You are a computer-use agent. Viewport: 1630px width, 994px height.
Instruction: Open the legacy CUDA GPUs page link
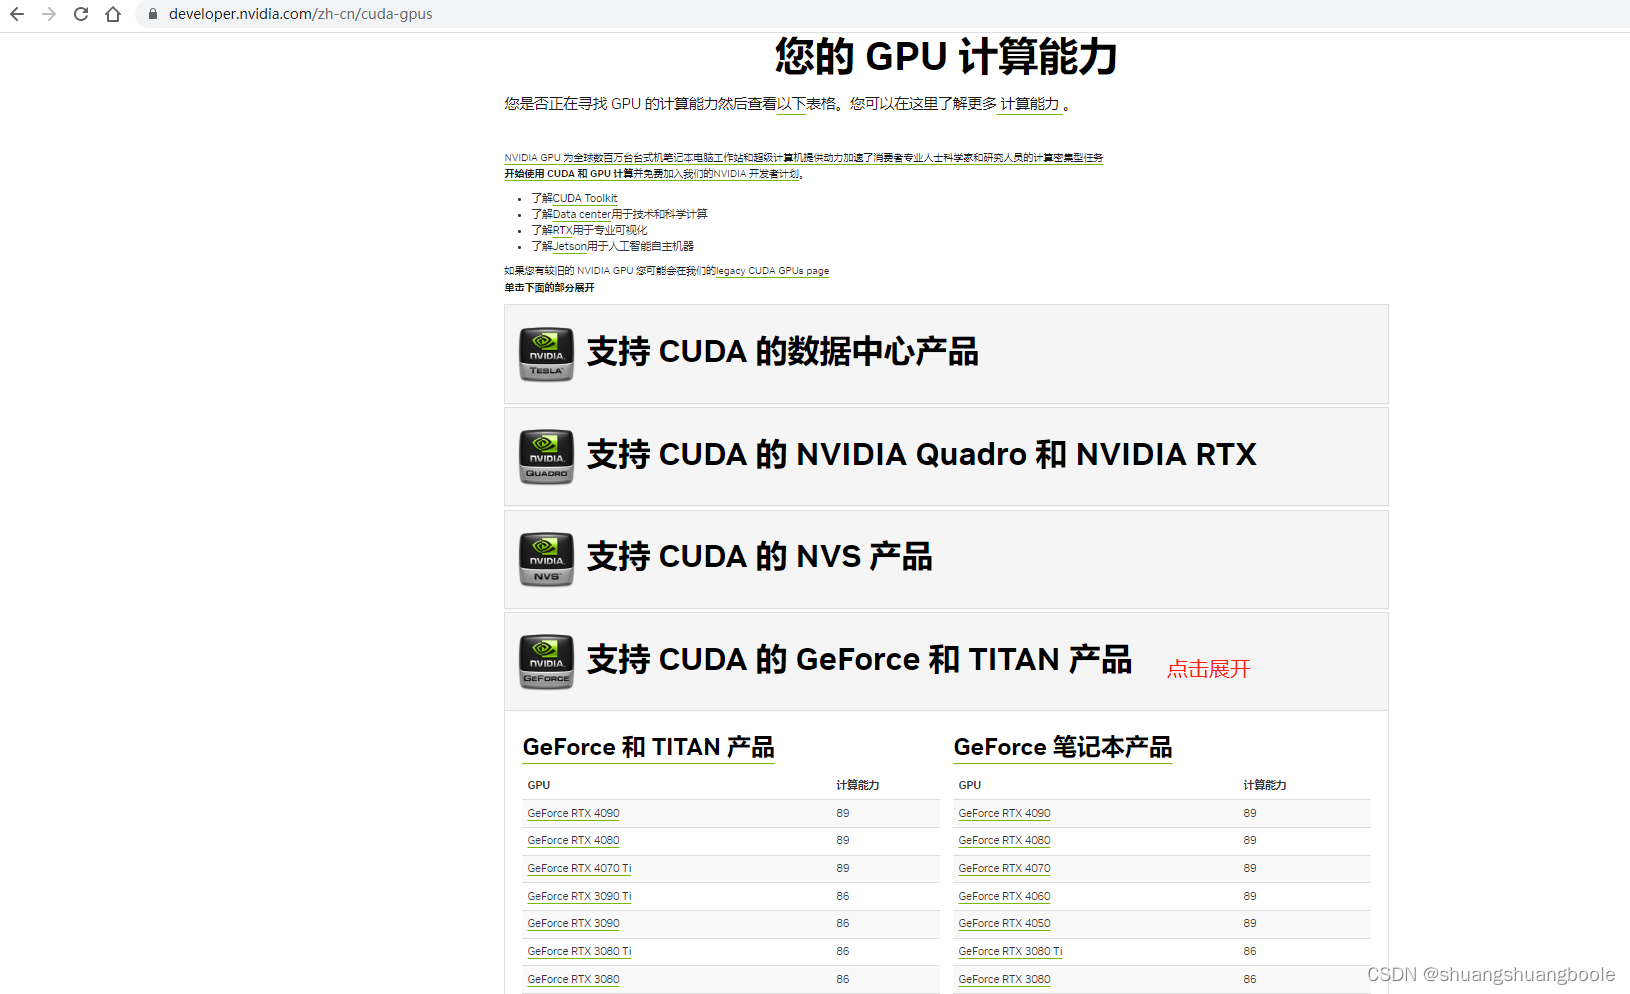pos(772,270)
